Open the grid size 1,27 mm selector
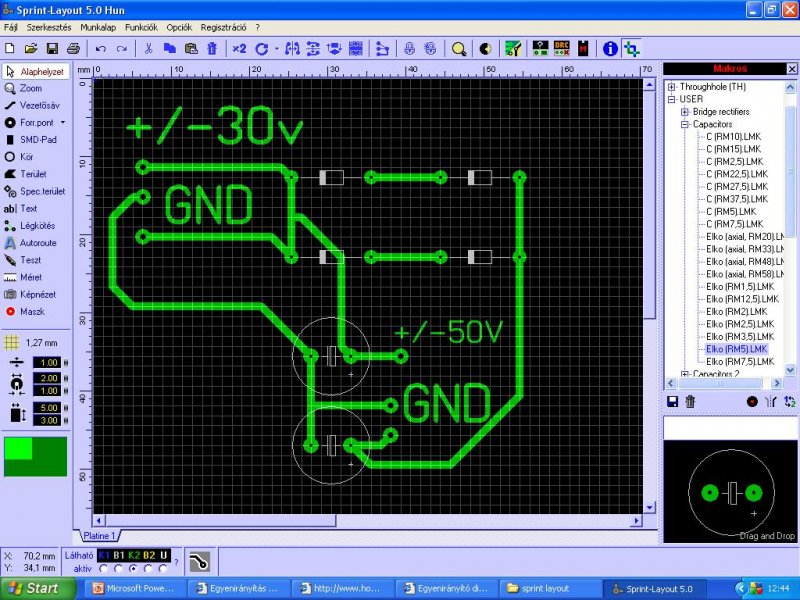 click(x=32, y=343)
